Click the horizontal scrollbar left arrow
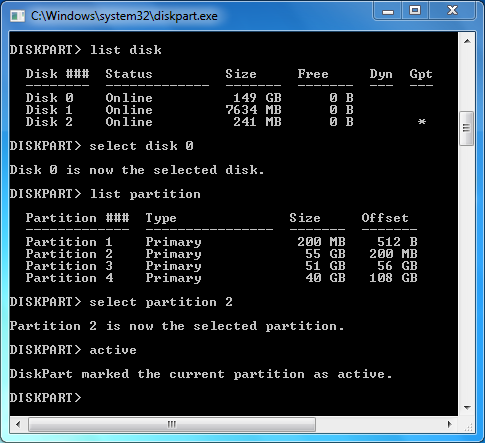Viewport: 485px width, 443px height. (18, 424)
